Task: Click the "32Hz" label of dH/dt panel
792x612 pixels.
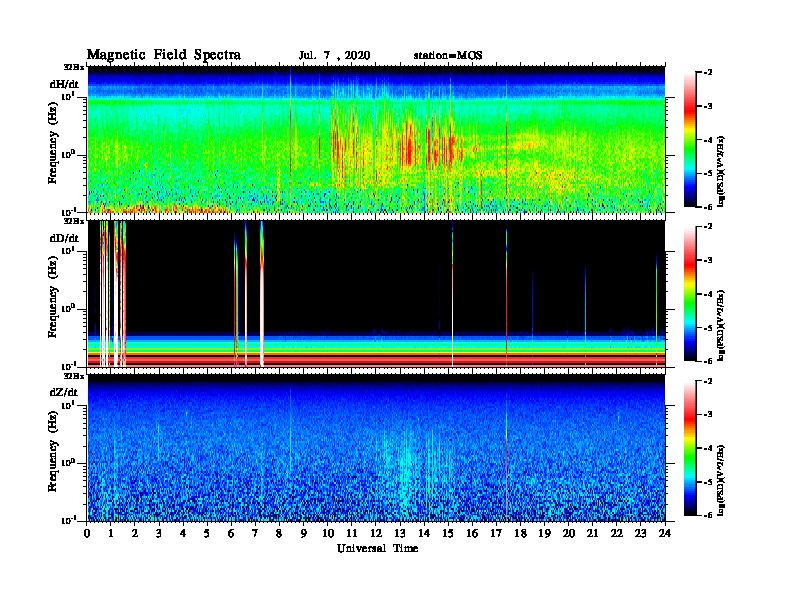Action: (x=74, y=67)
